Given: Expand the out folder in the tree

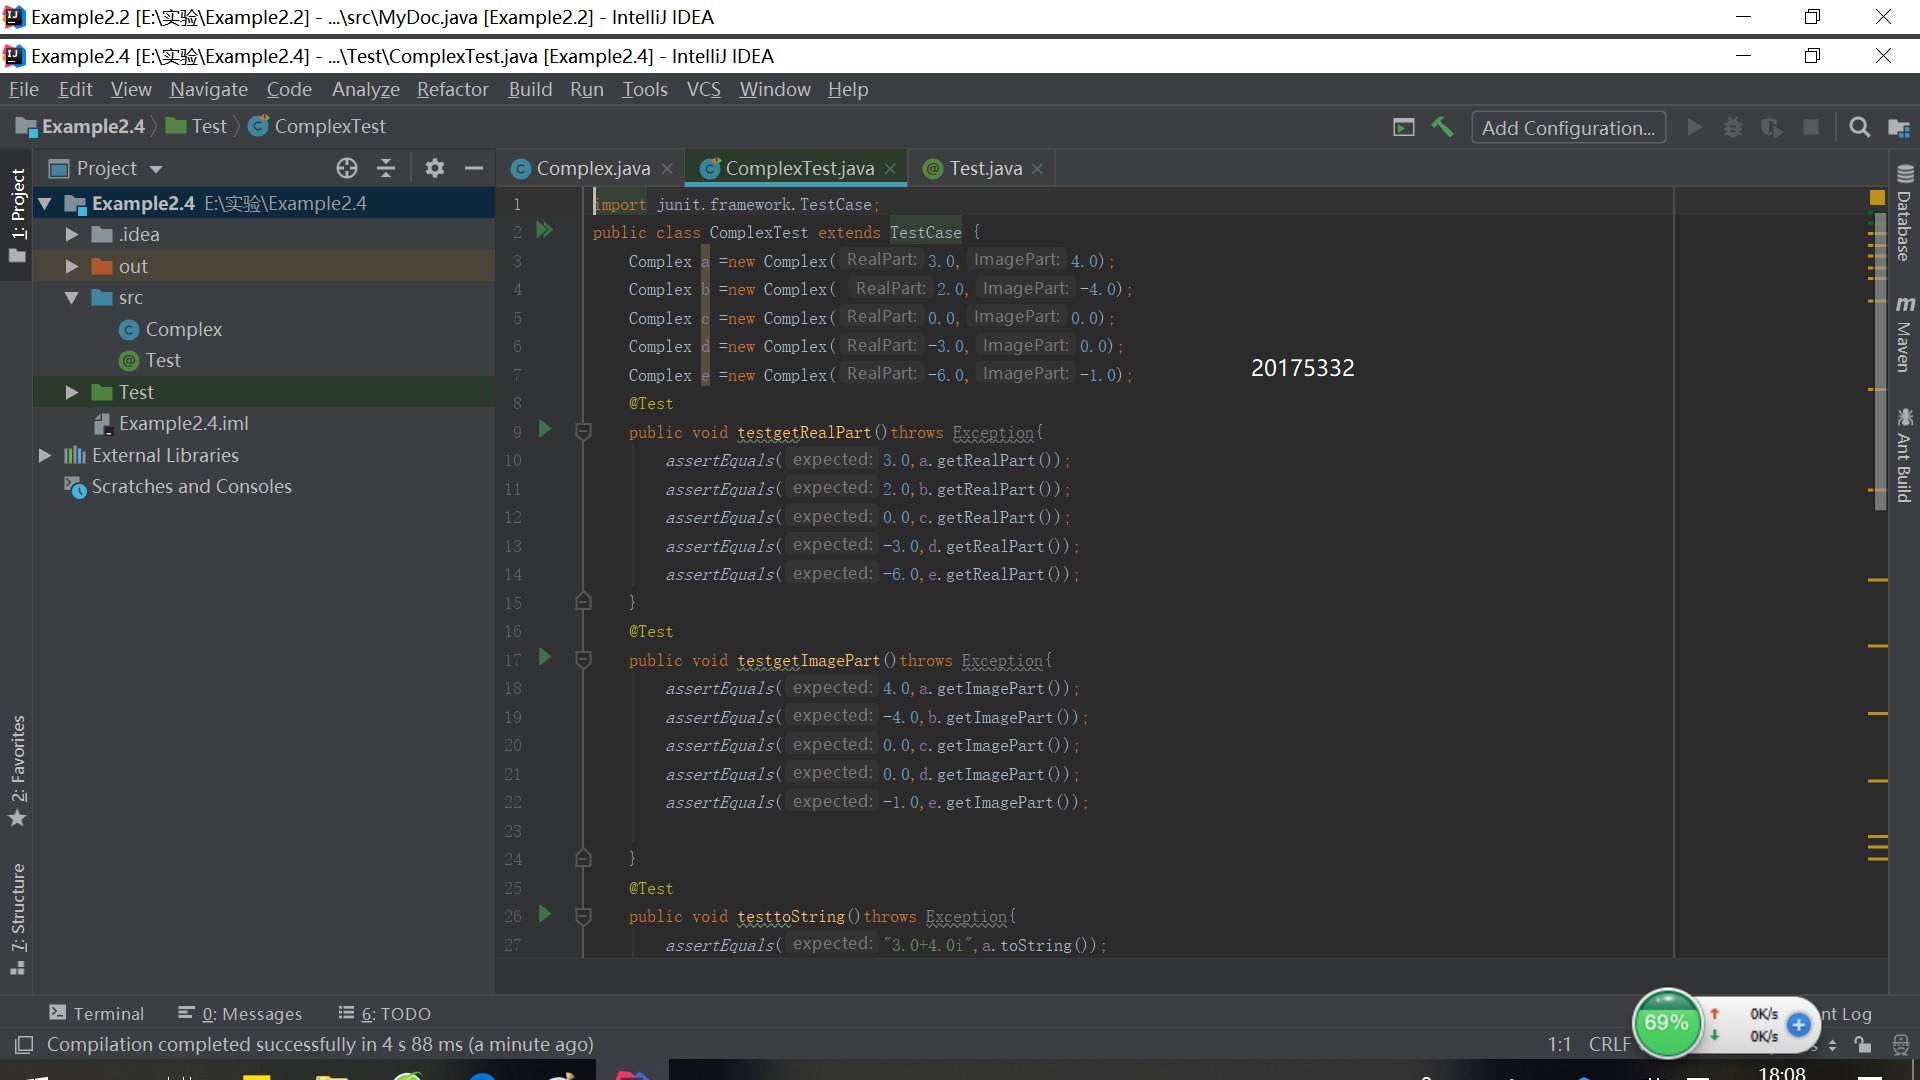Looking at the screenshot, I should coord(72,266).
